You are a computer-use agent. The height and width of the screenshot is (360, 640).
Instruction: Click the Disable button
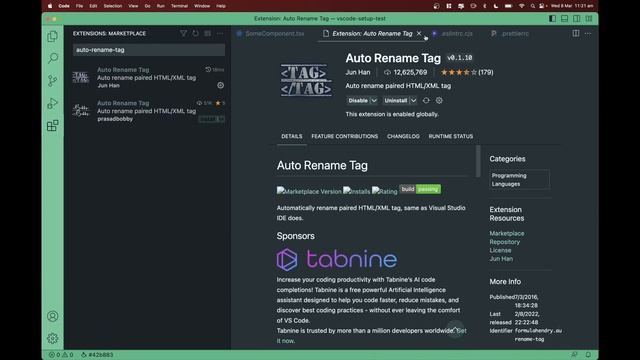(358, 100)
